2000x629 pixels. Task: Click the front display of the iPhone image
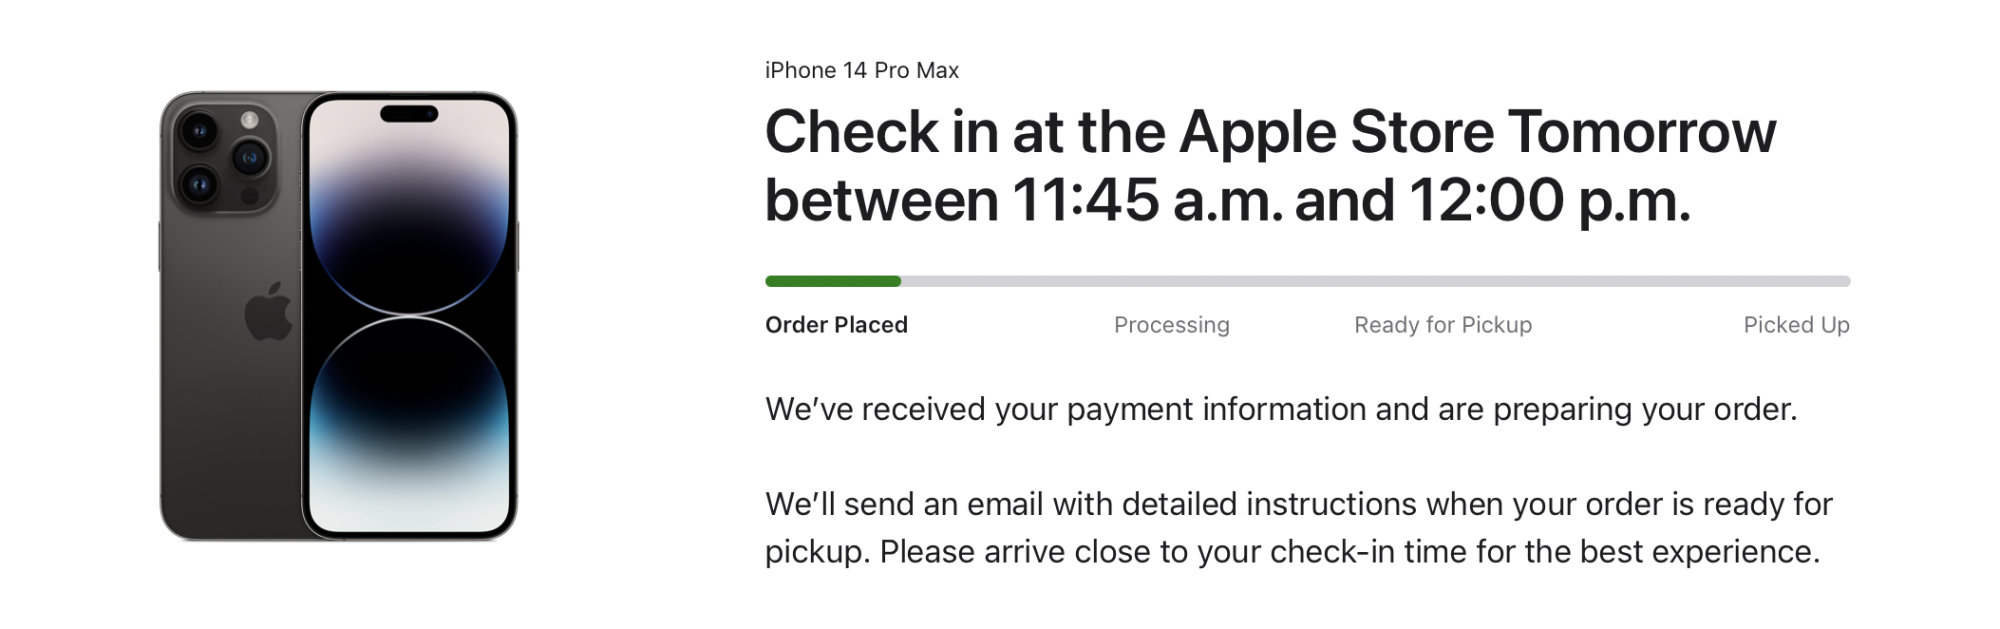[409, 316]
